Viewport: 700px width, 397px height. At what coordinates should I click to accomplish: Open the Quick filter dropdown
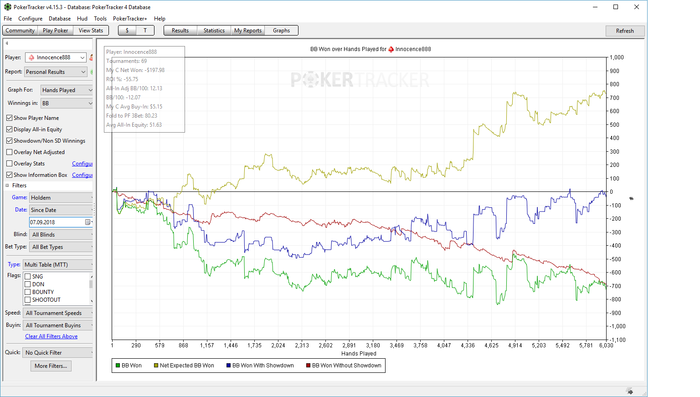coord(58,353)
